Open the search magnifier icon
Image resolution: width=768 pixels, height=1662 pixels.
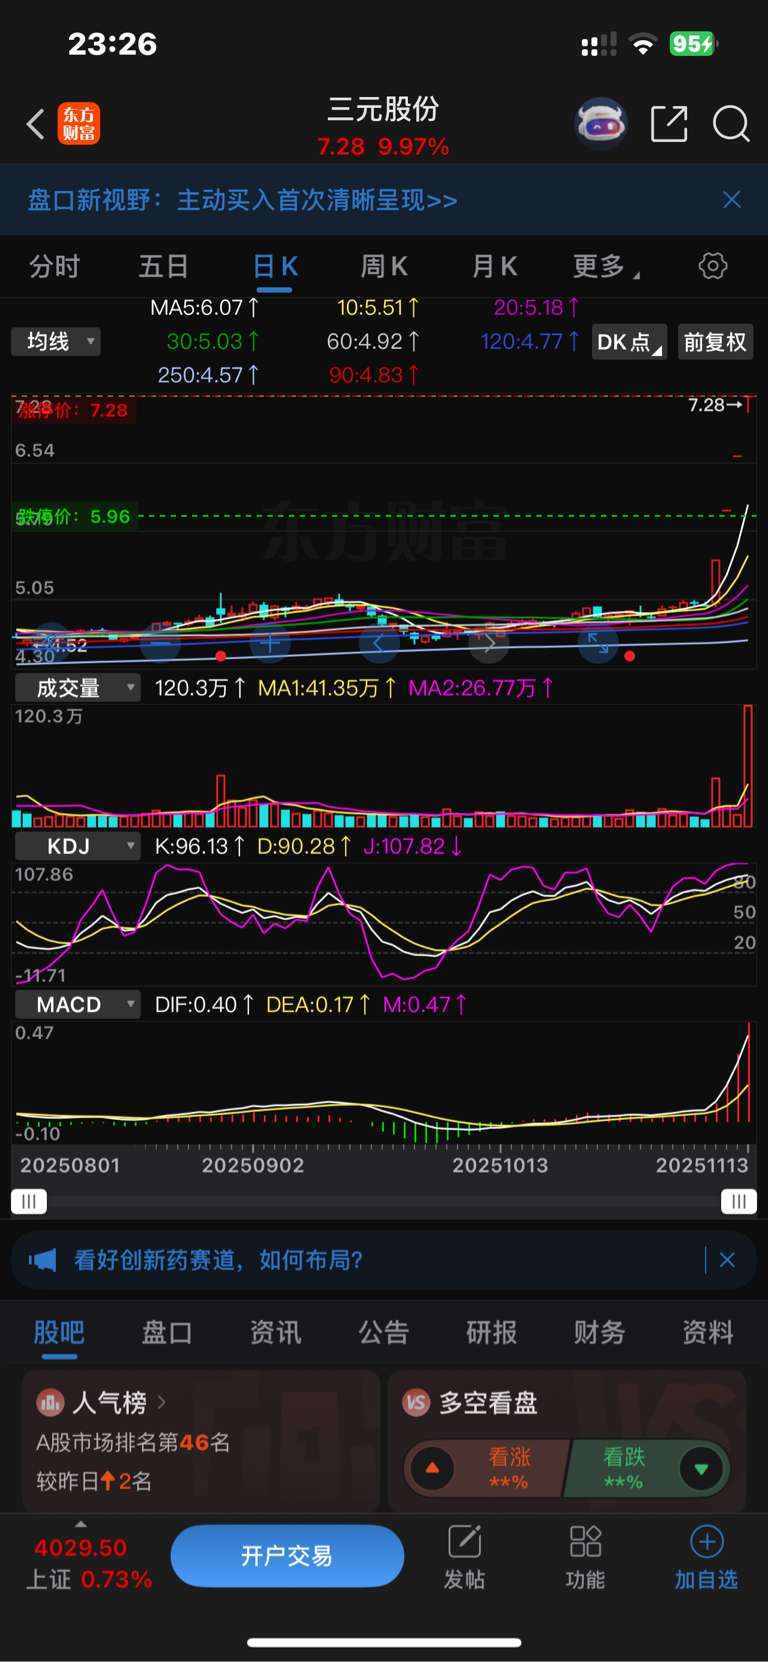click(731, 124)
